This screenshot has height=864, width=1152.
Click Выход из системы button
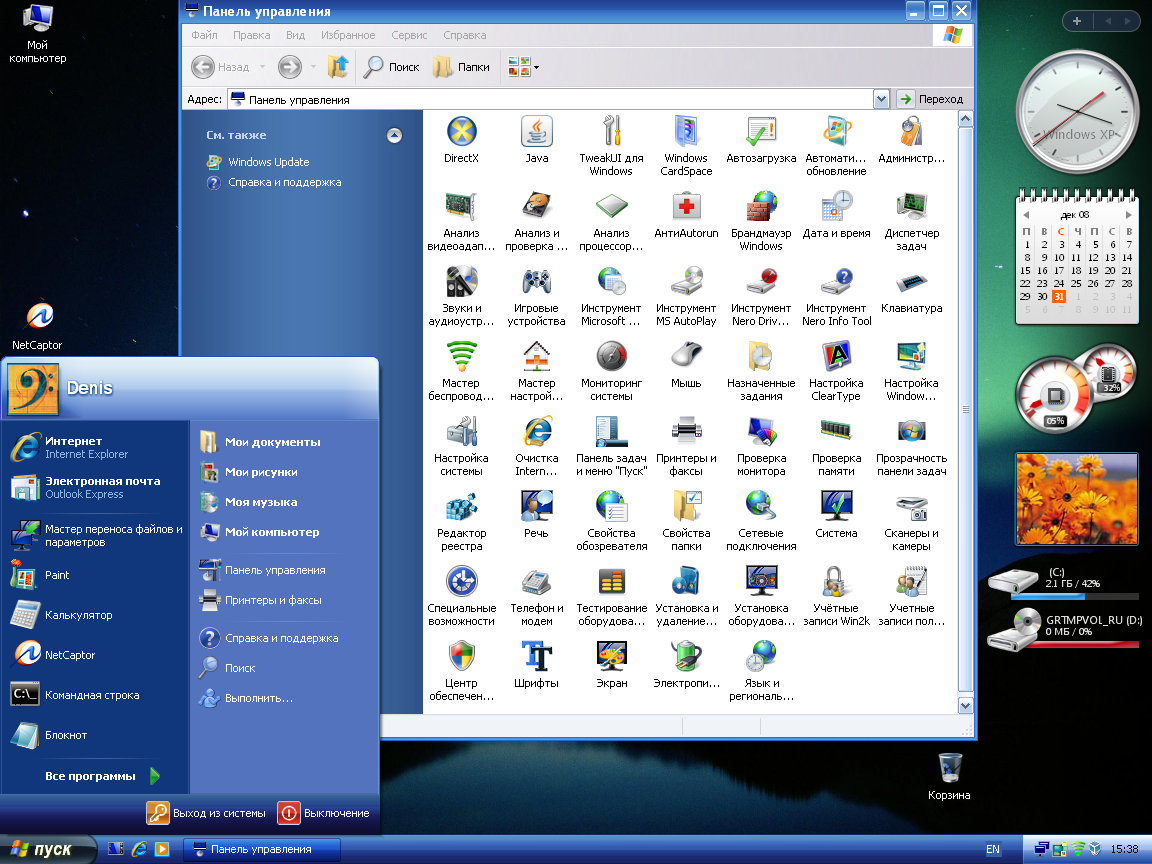pyautogui.click(x=206, y=813)
